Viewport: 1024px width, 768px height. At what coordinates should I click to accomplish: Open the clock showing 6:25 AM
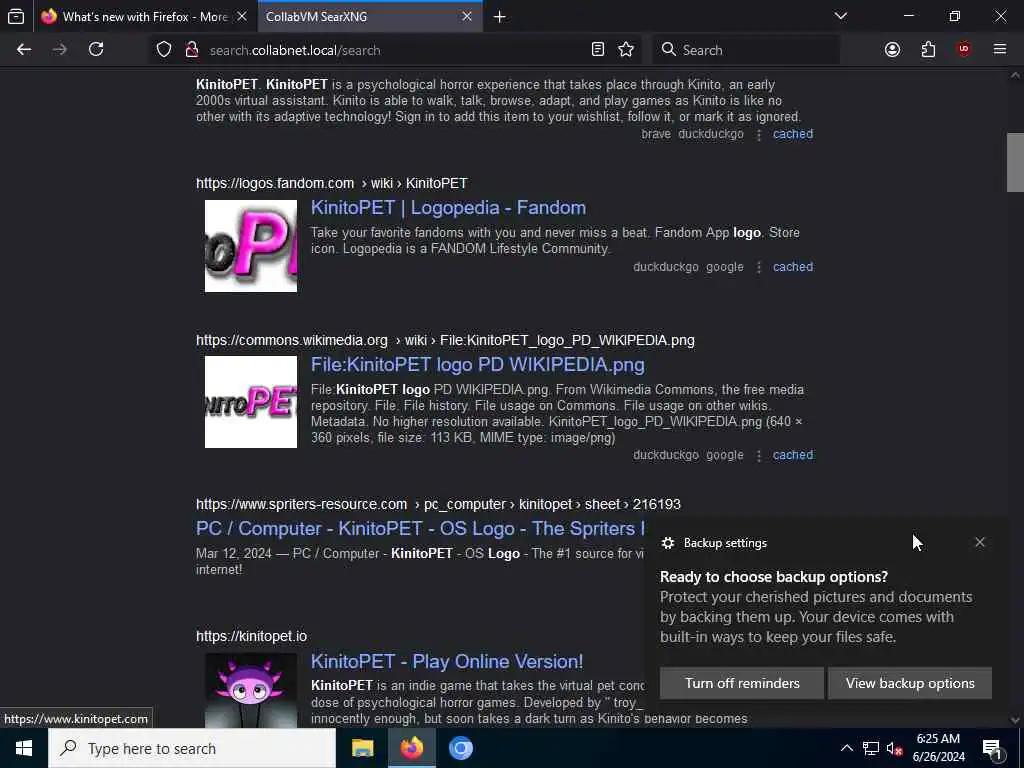coord(938,748)
